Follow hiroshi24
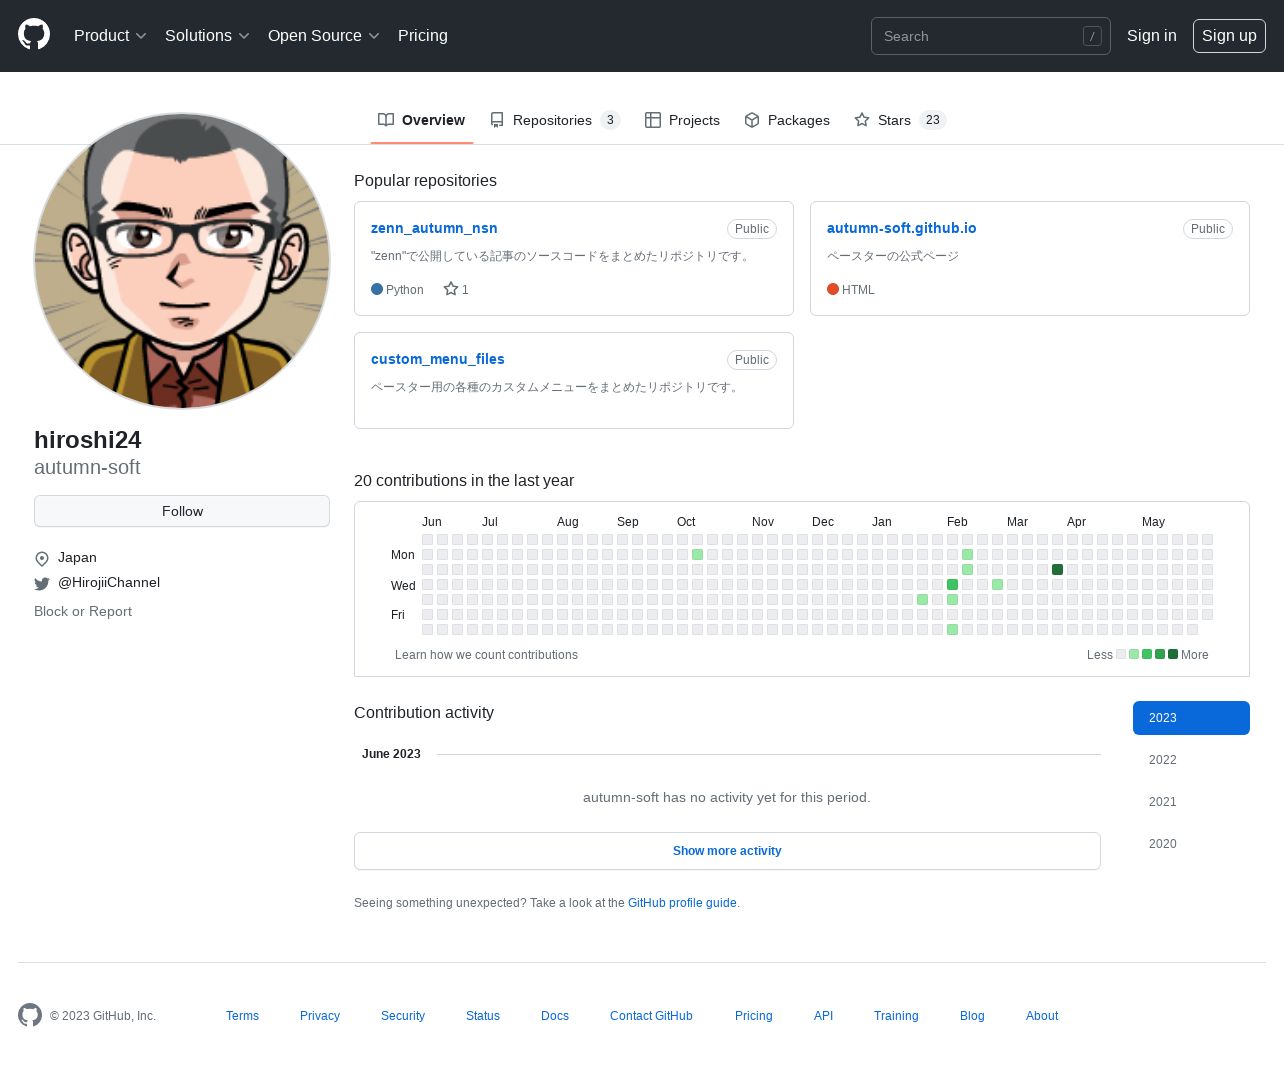This screenshot has height=1077, width=1284. (182, 511)
